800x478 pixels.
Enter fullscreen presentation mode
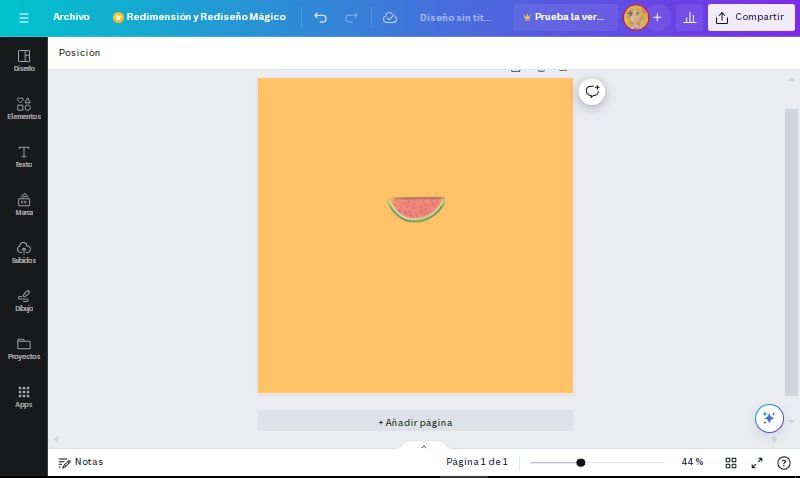click(757, 463)
